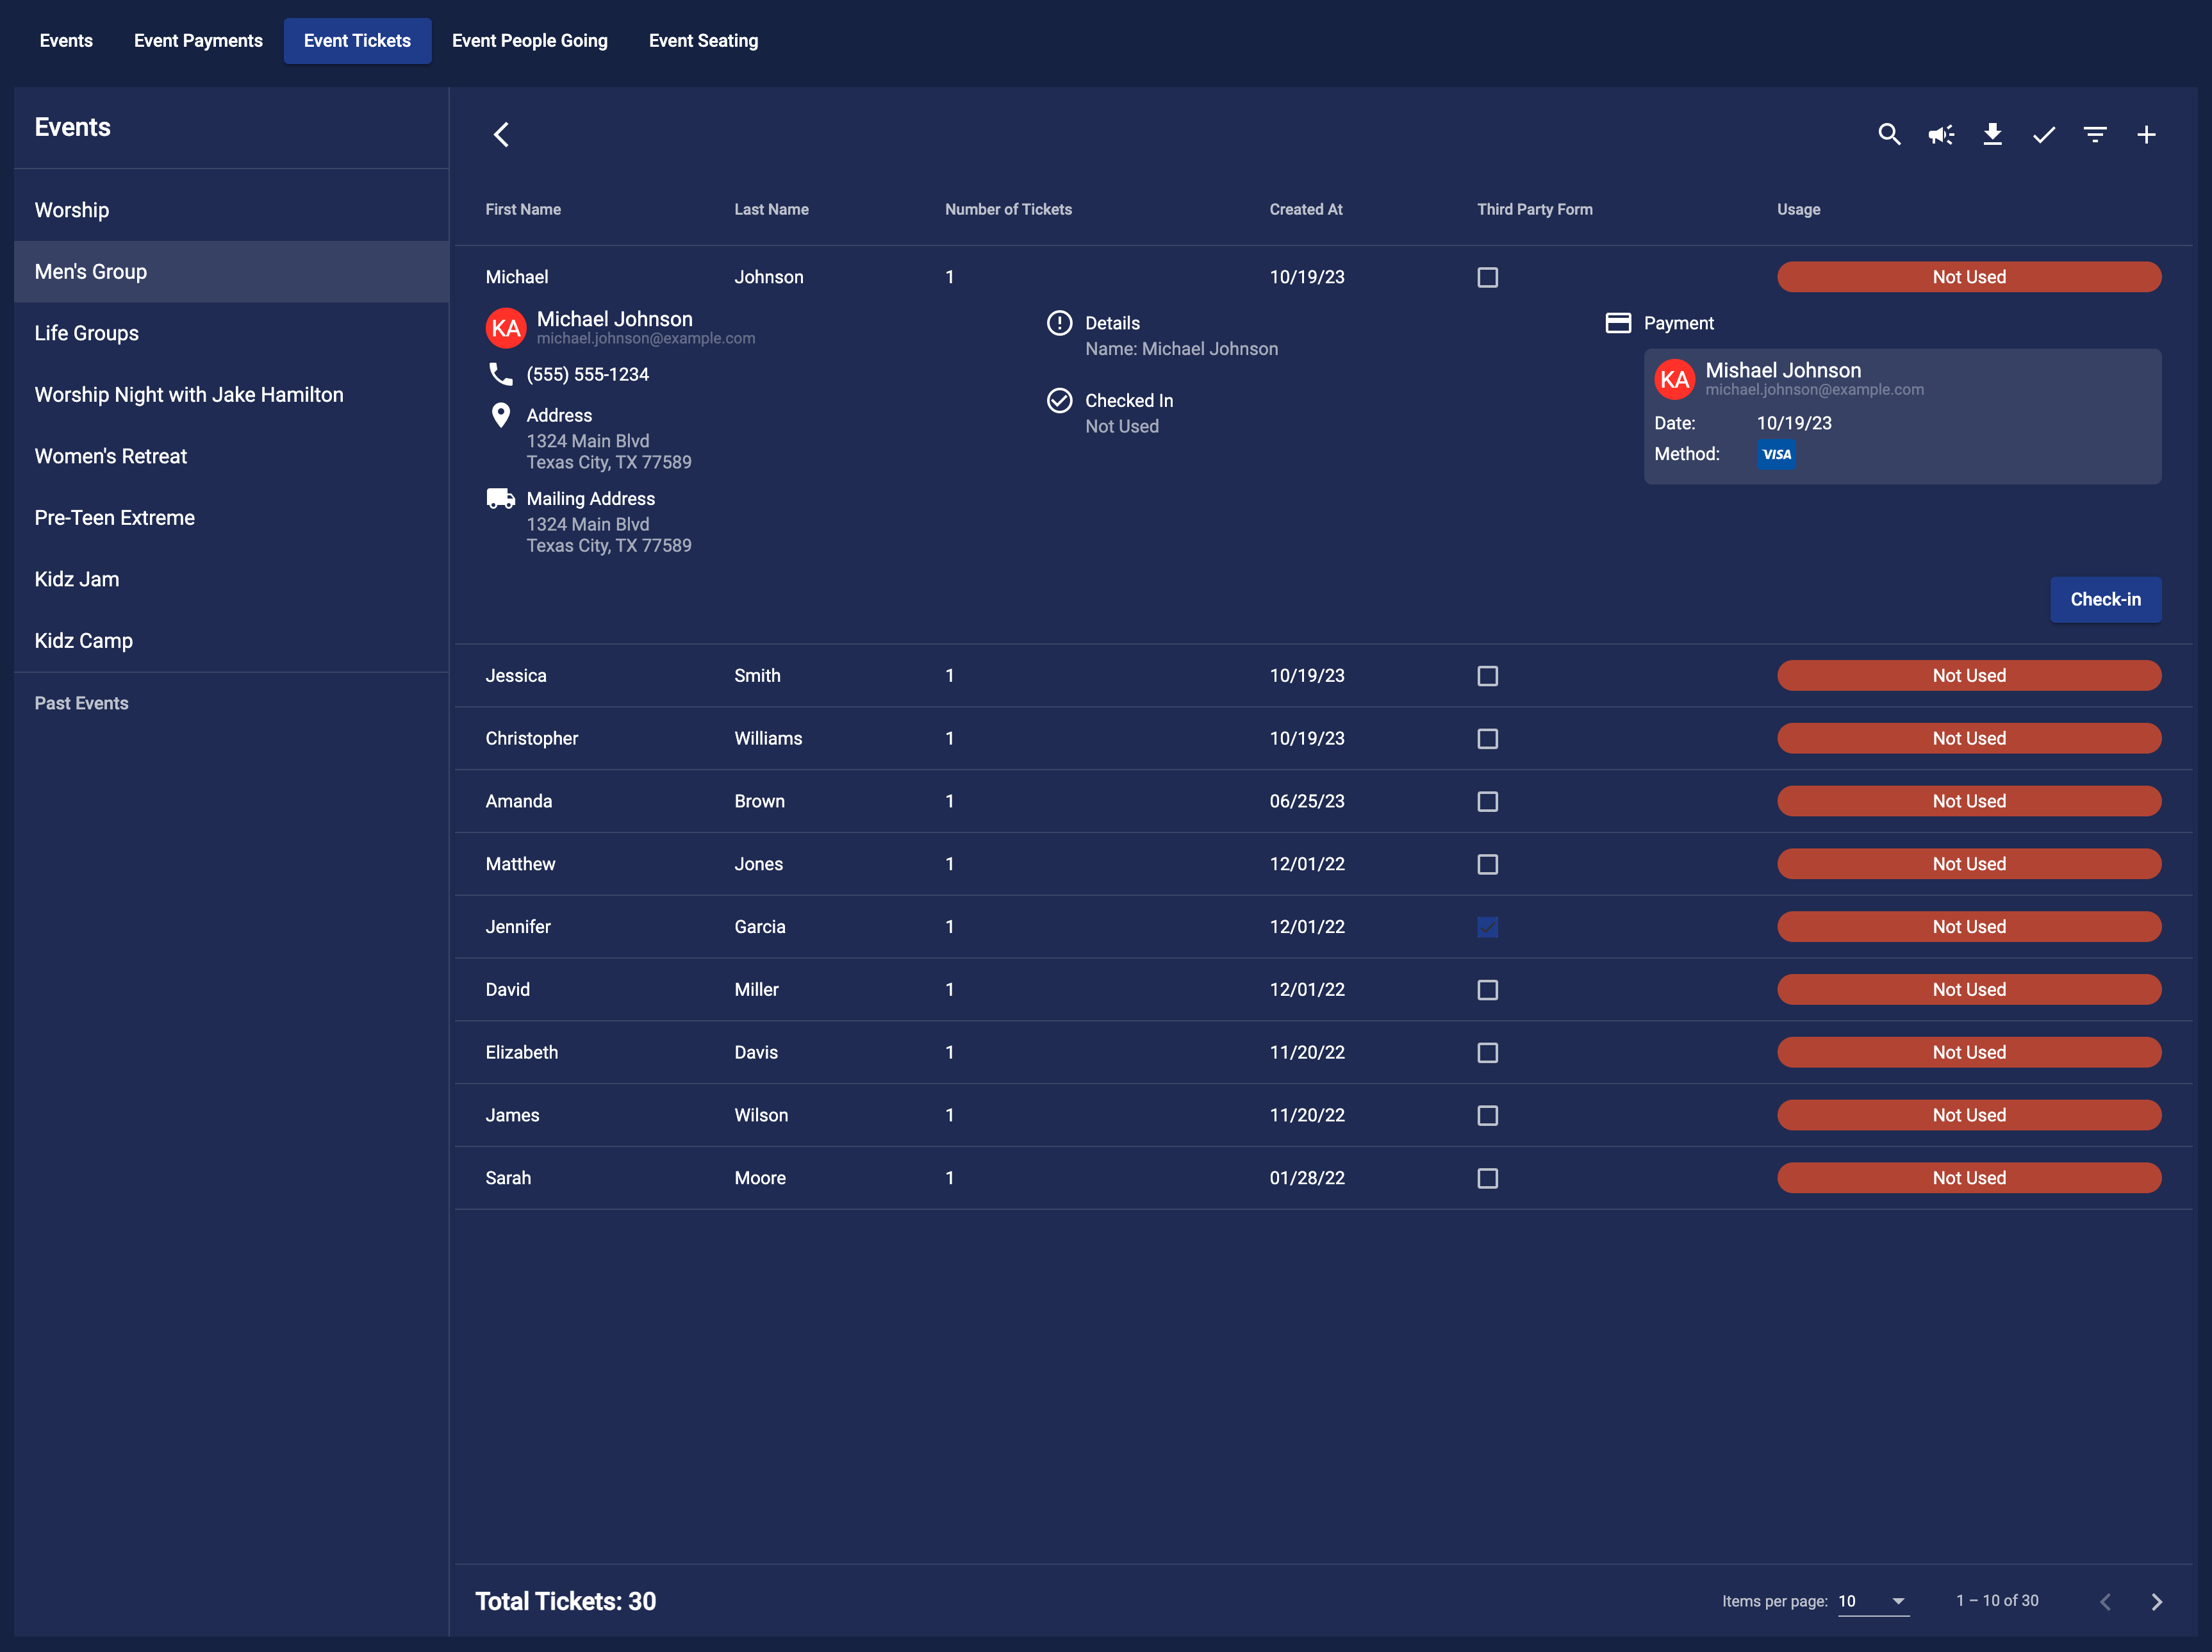This screenshot has height=1652, width=2212.
Task: Click KA avatar next to Michael Johnson
Action: pos(506,328)
